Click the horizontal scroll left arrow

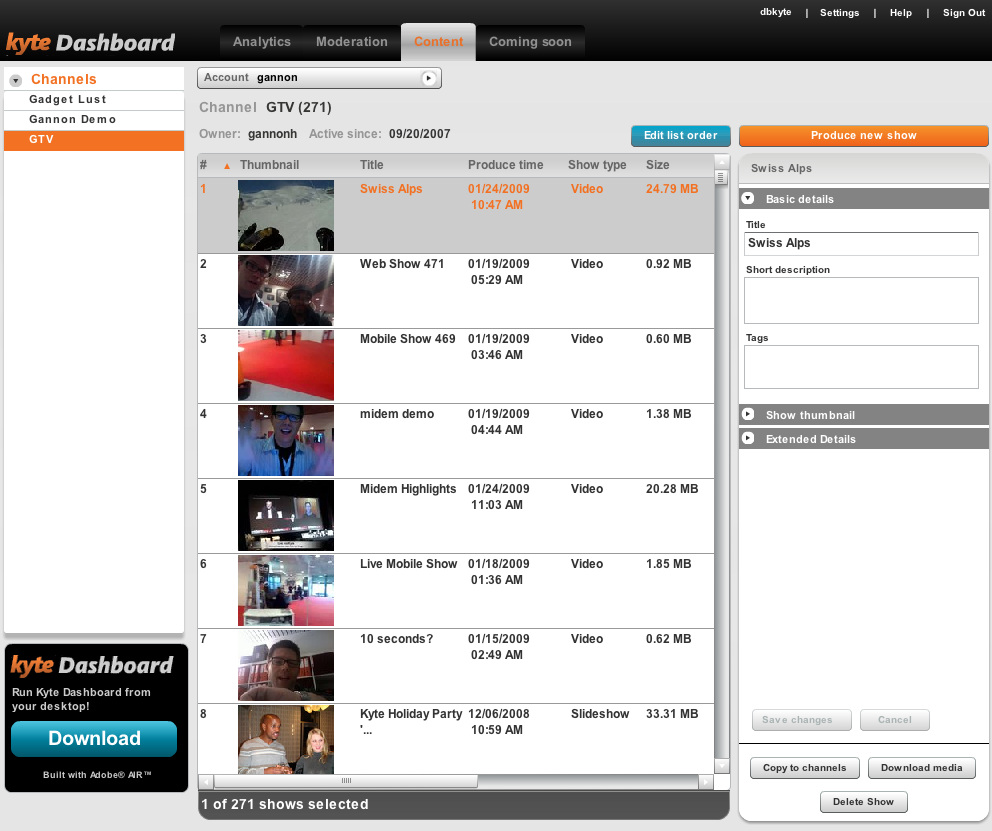[205, 782]
